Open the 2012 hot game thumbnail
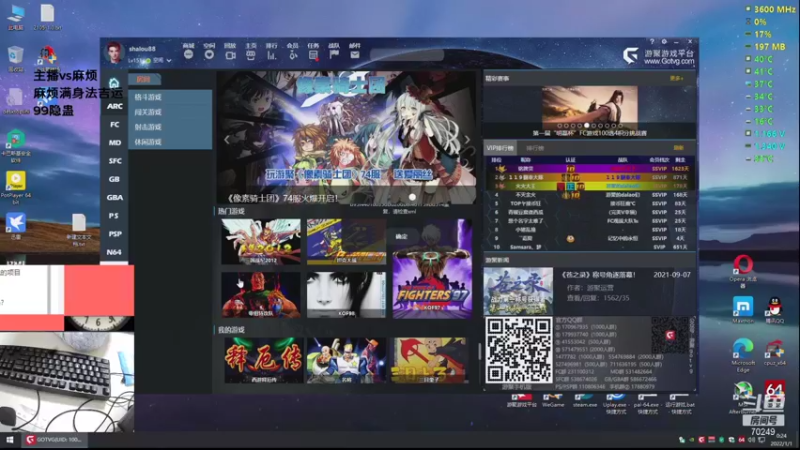The width and height of the screenshot is (800, 450). point(261,242)
